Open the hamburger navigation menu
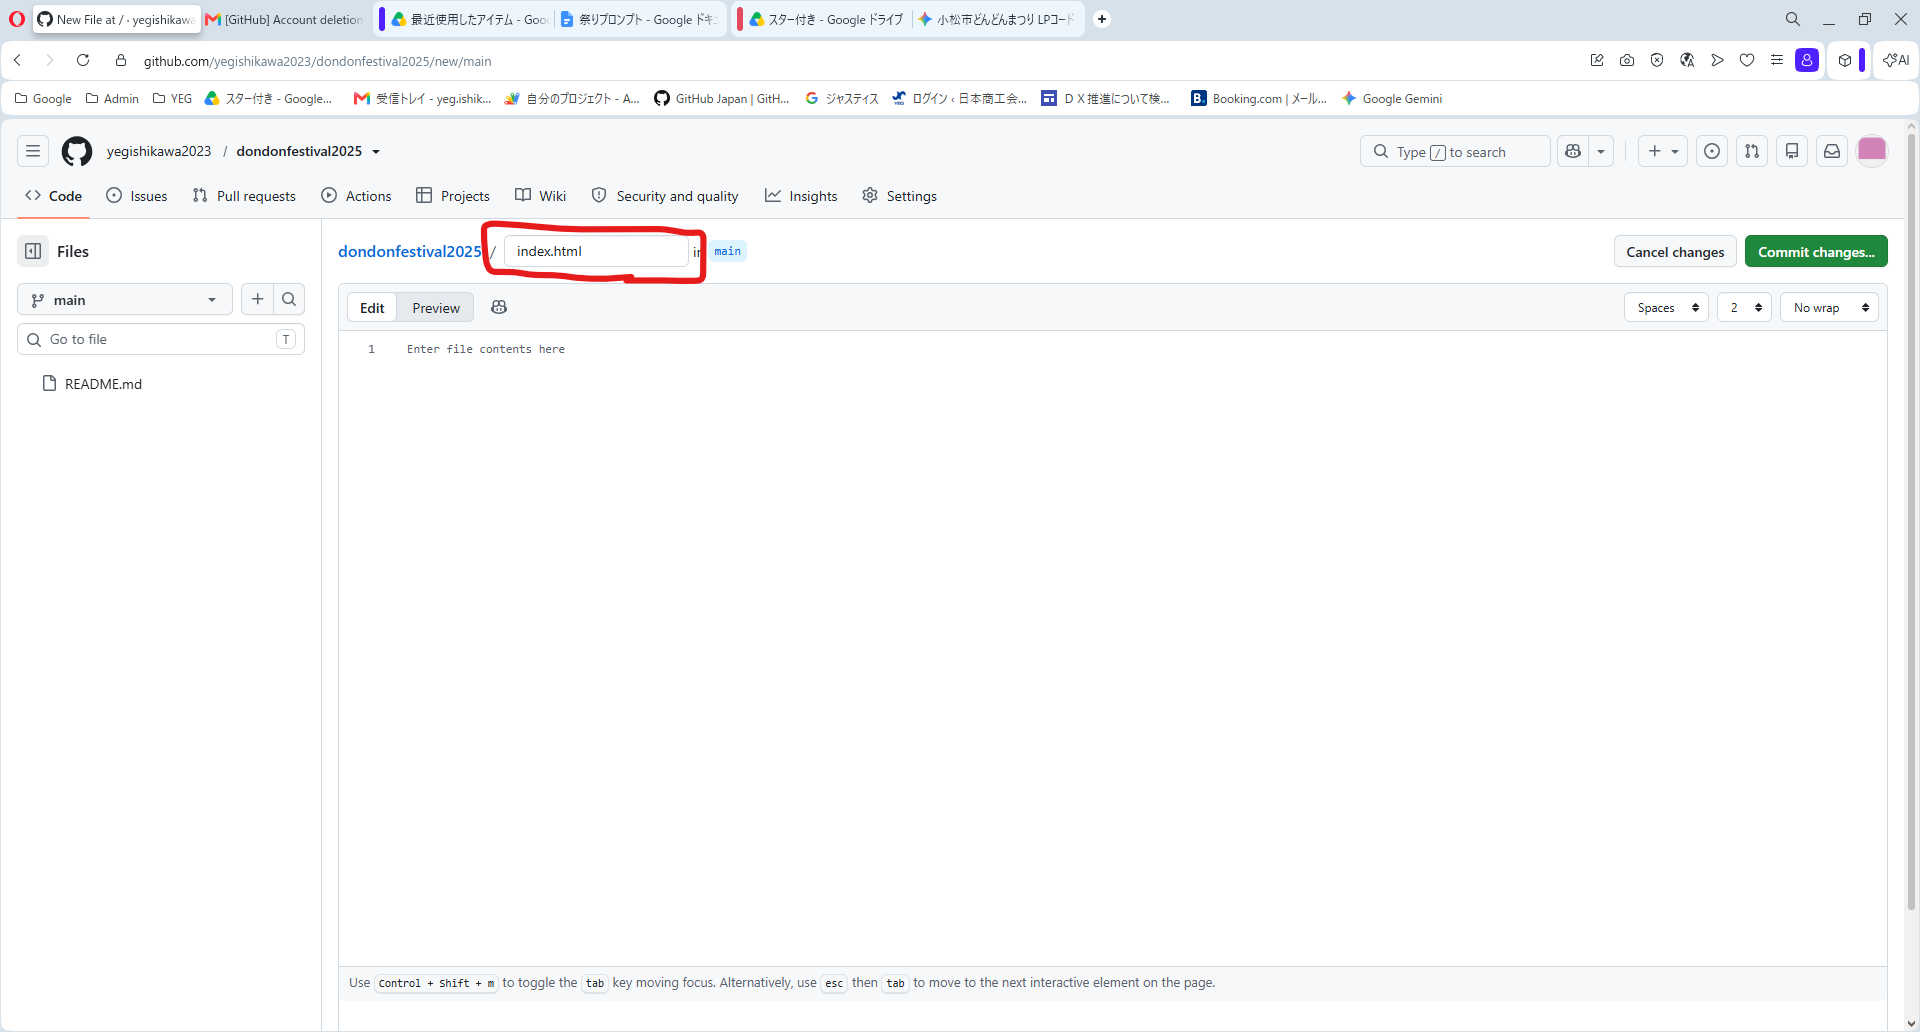The width and height of the screenshot is (1920, 1032). (x=33, y=151)
